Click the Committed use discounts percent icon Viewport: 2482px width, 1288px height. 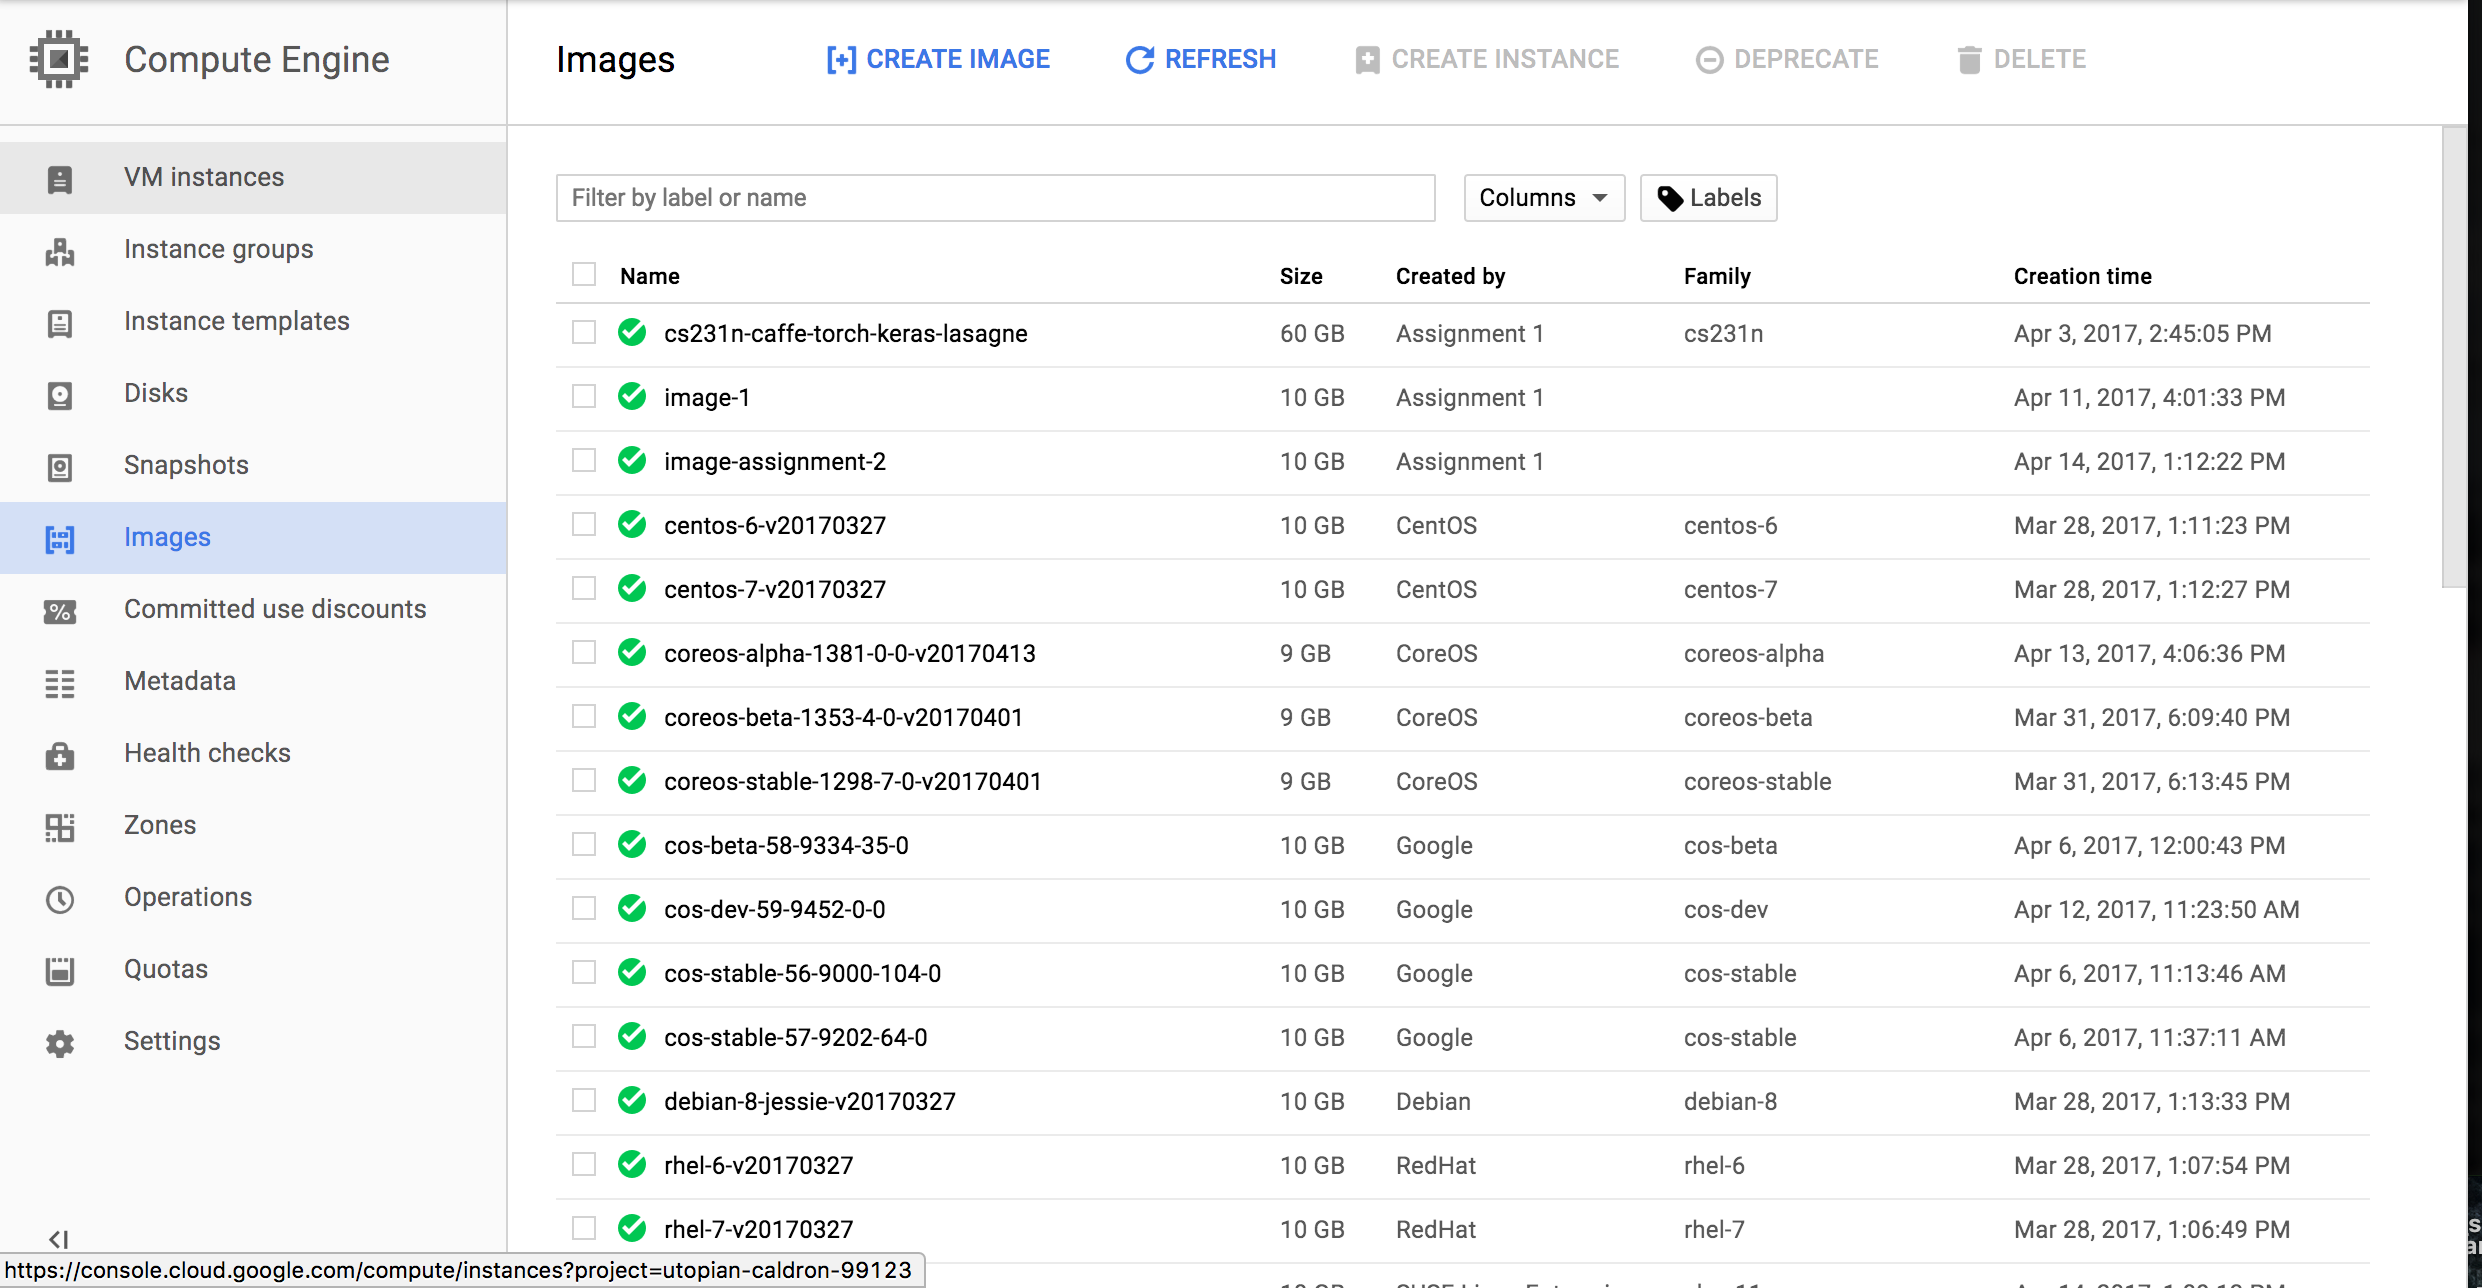point(60,611)
